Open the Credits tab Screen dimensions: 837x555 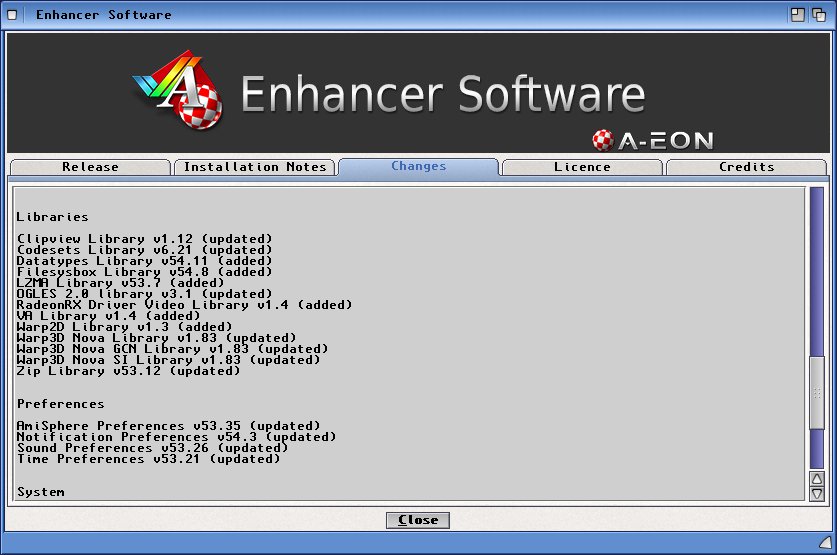(746, 167)
